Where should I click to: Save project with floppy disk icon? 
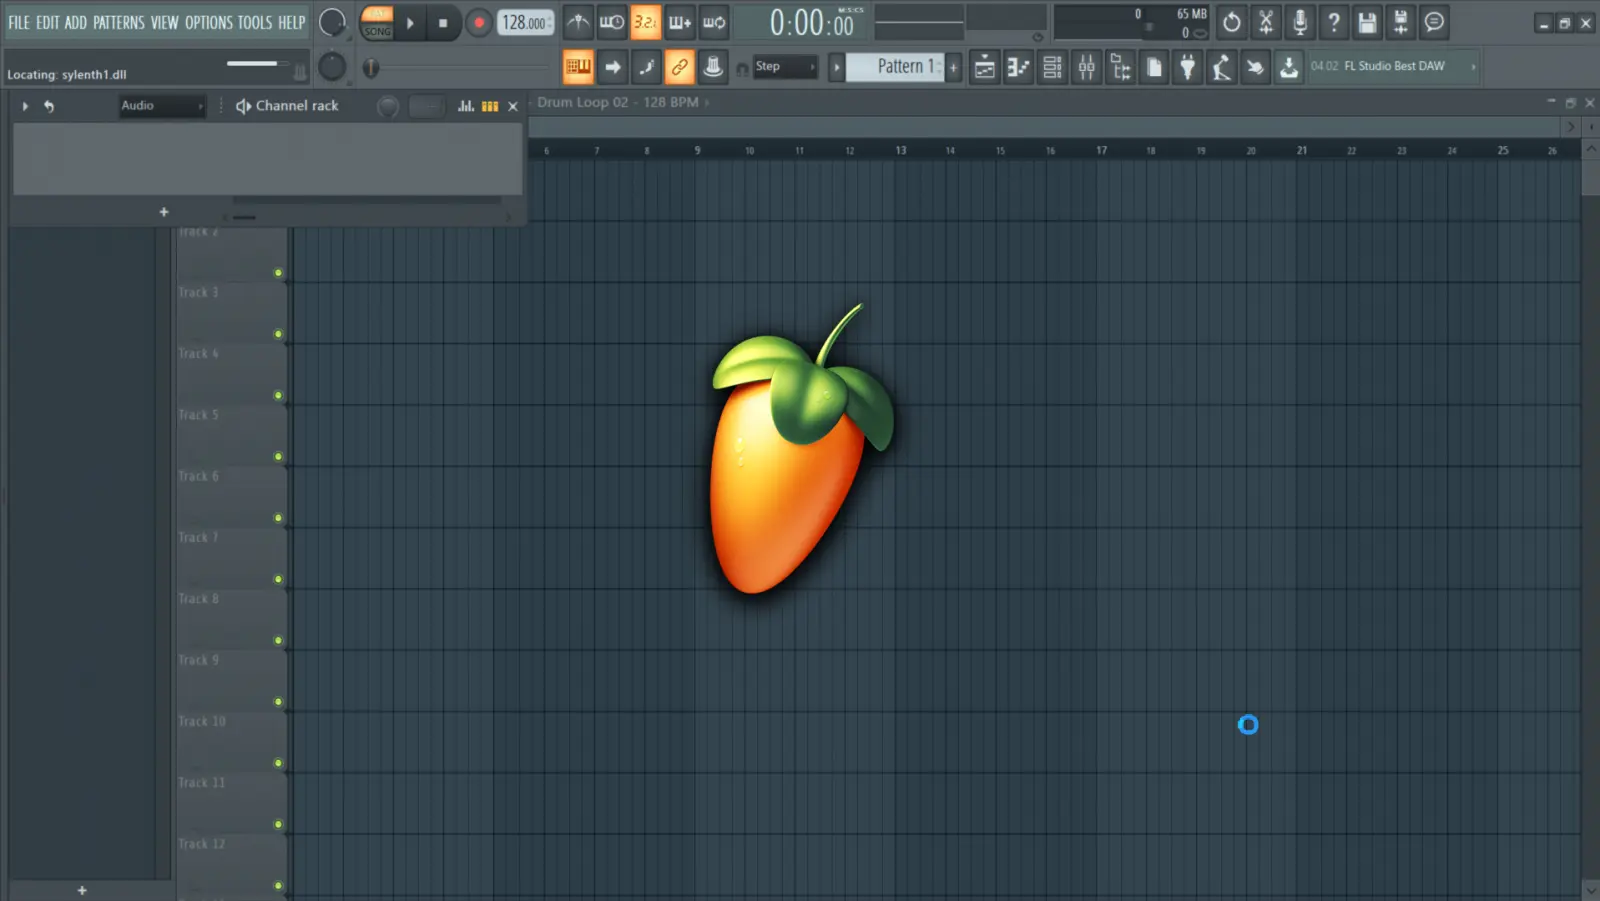click(x=1367, y=22)
